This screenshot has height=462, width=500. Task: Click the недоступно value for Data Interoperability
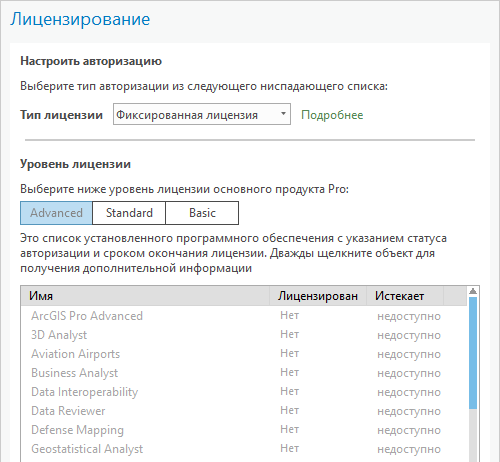click(409, 392)
